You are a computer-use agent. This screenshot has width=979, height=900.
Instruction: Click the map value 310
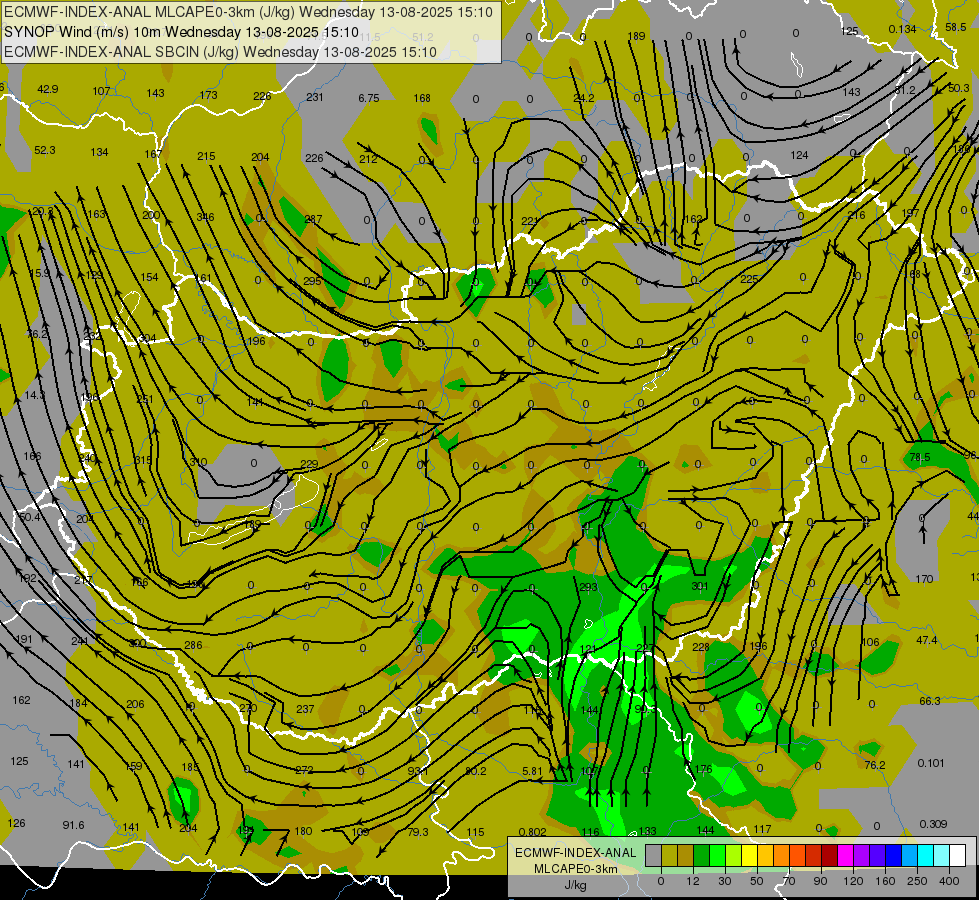click(198, 462)
